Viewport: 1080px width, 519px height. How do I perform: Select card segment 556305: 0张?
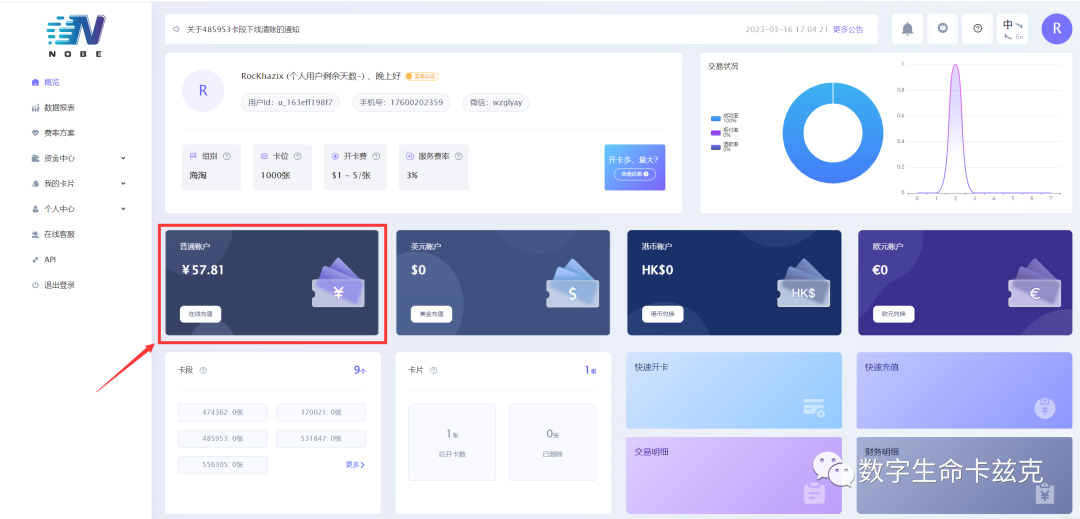(x=222, y=465)
